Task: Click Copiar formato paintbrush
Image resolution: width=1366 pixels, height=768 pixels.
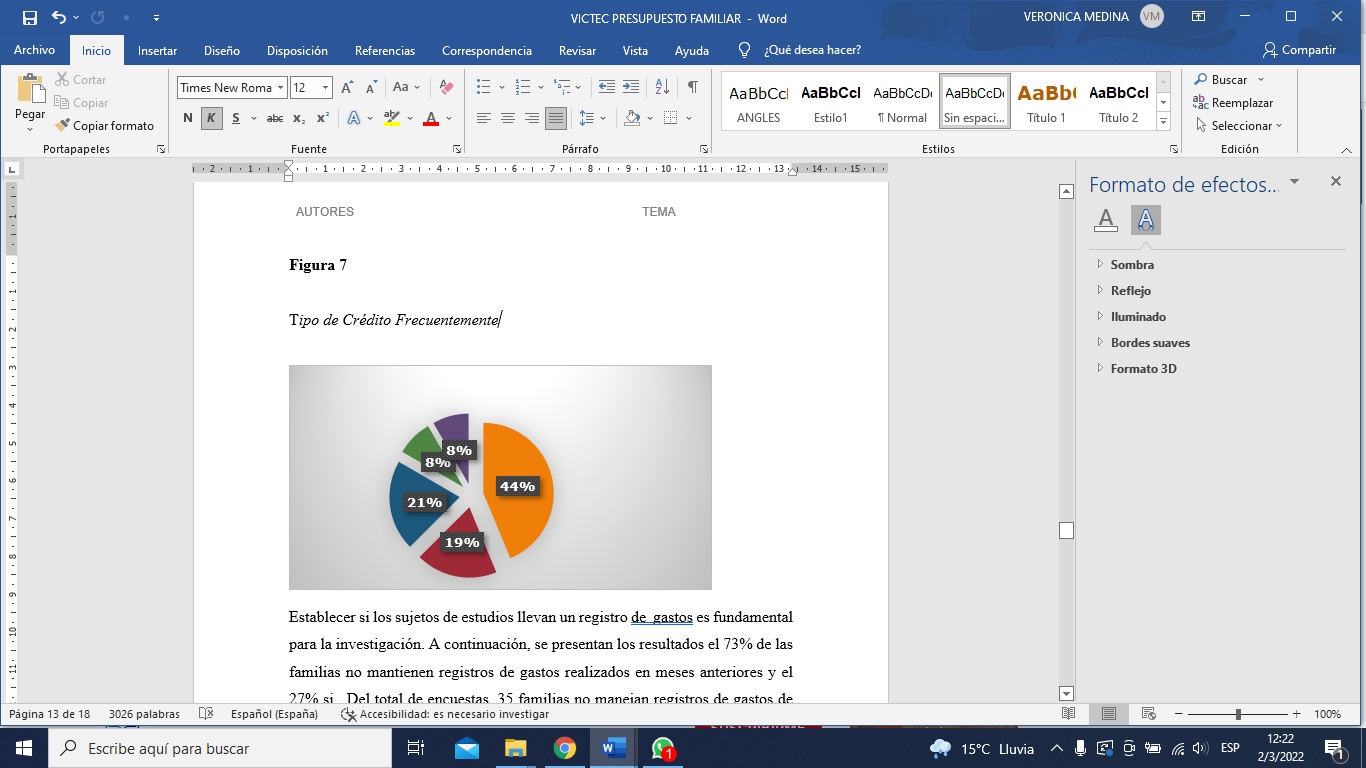Action: pos(104,126)
